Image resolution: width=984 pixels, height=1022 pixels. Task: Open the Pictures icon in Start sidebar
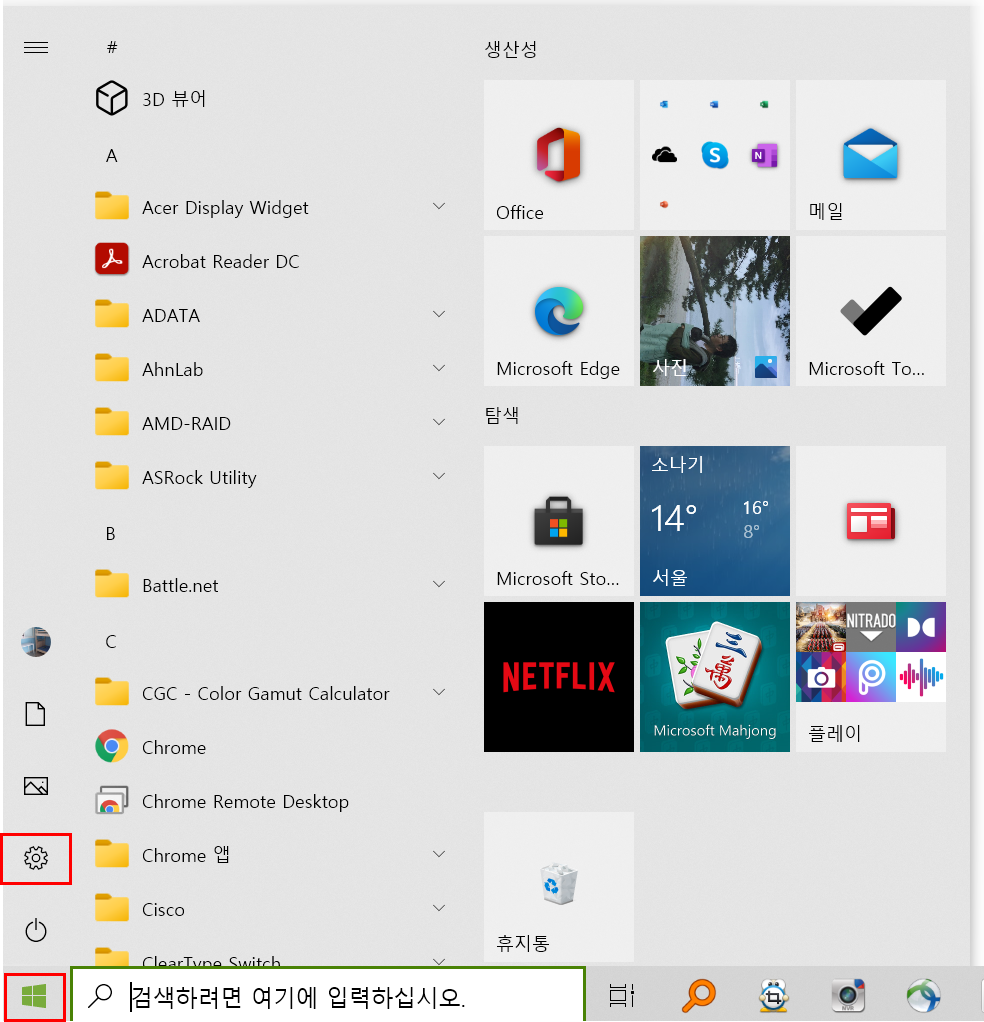(36, 786)
